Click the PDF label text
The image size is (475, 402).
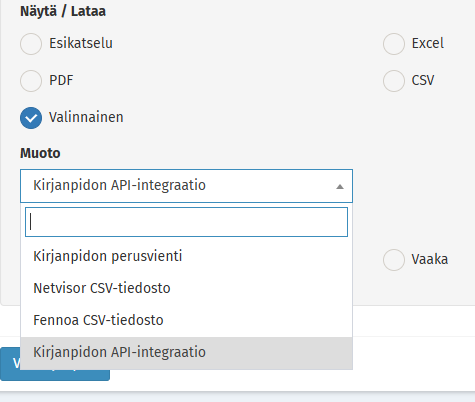[61, 80]
